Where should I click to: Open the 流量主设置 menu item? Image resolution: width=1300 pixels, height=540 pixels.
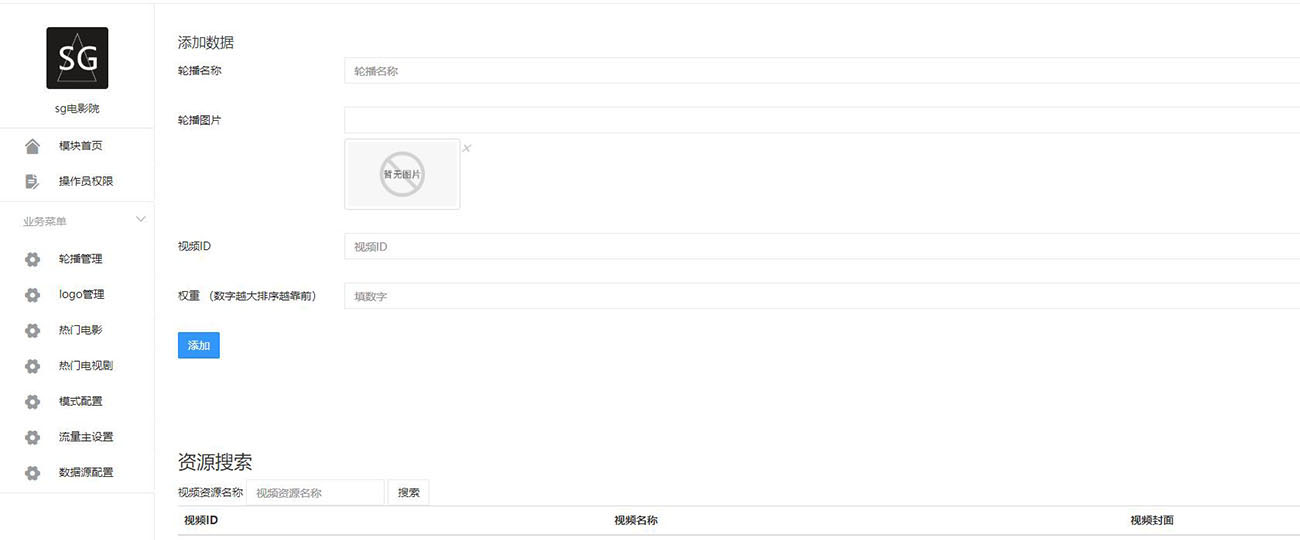tap(85, 437)
